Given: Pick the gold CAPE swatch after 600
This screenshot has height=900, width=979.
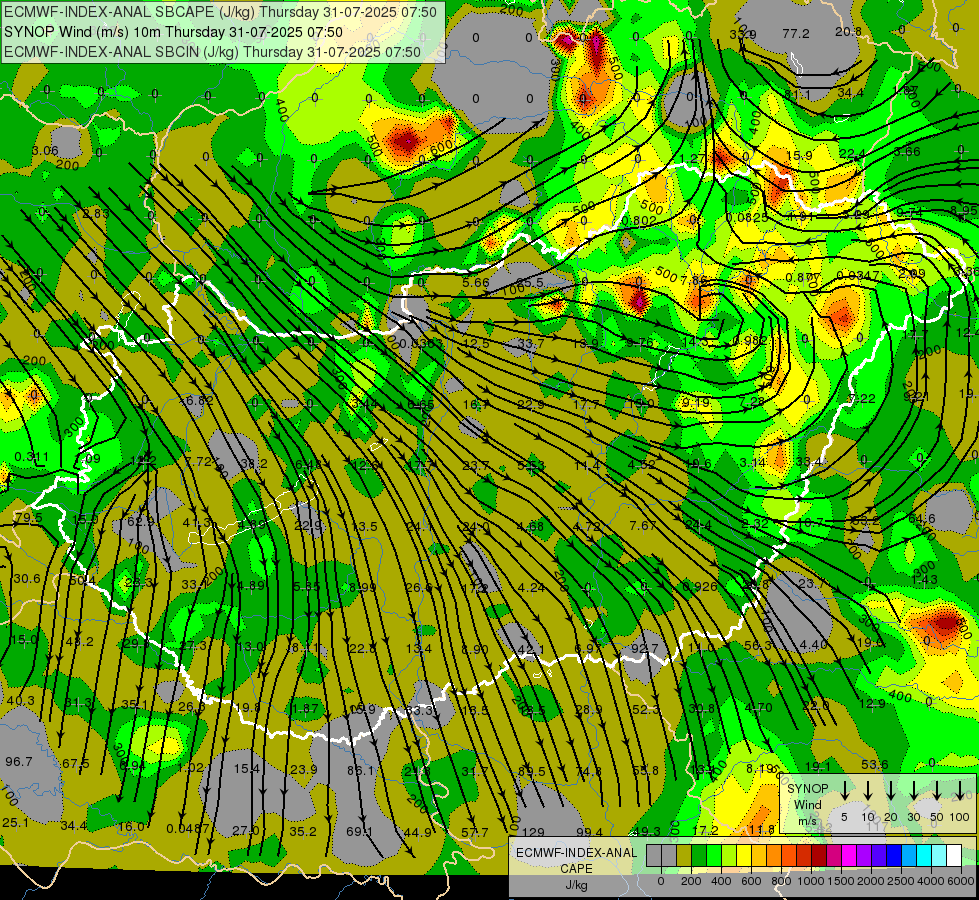Looking at the screenshot, I should (759, 855).
